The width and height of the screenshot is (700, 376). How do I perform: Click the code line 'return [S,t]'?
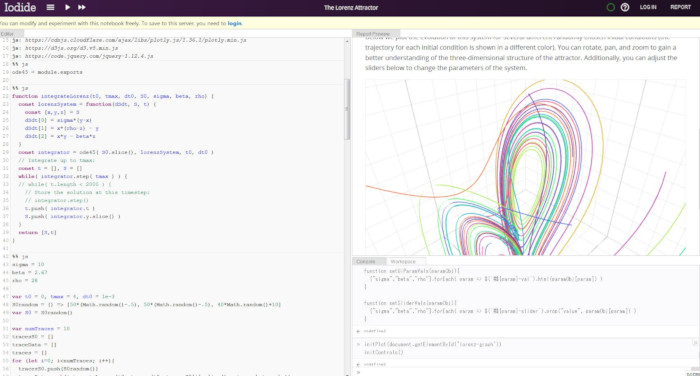pyautogui.click(x=38, y=233)
